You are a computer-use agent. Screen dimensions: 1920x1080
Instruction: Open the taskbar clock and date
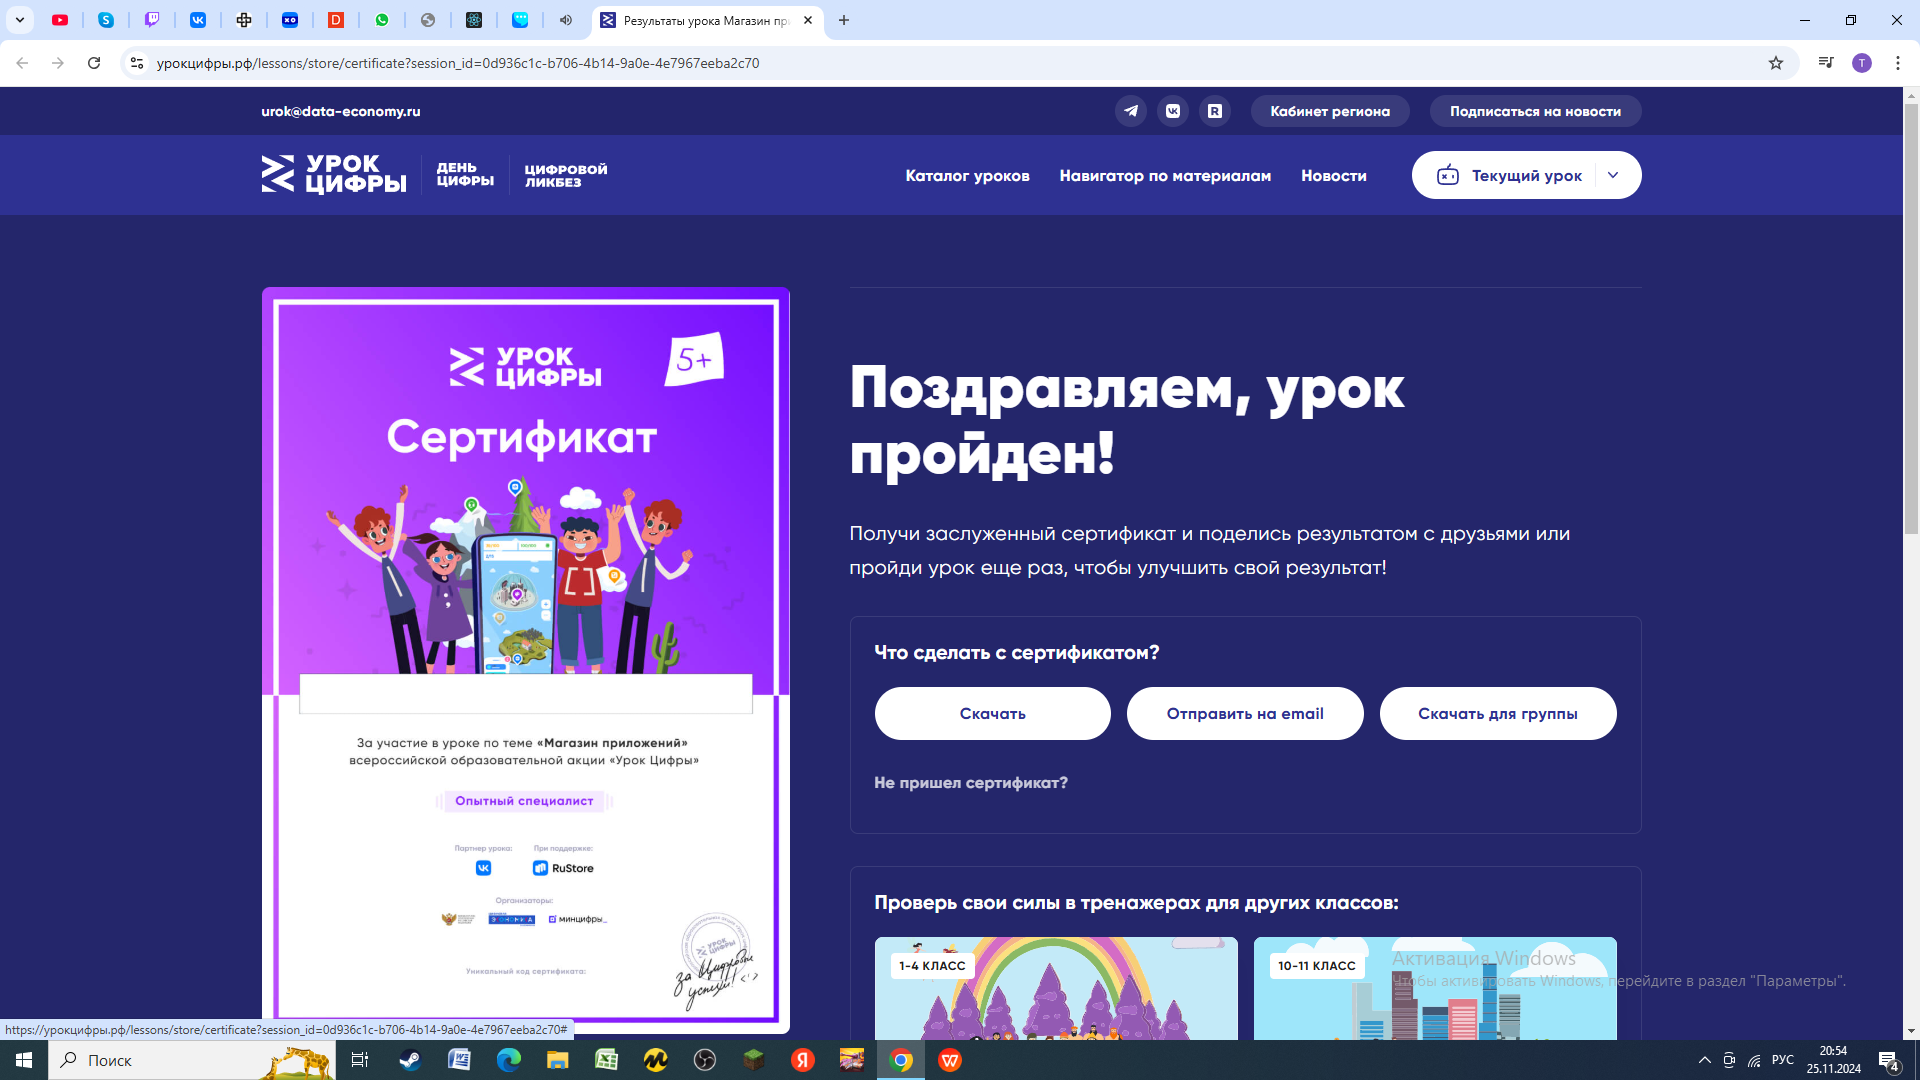pos(1834,1060)
